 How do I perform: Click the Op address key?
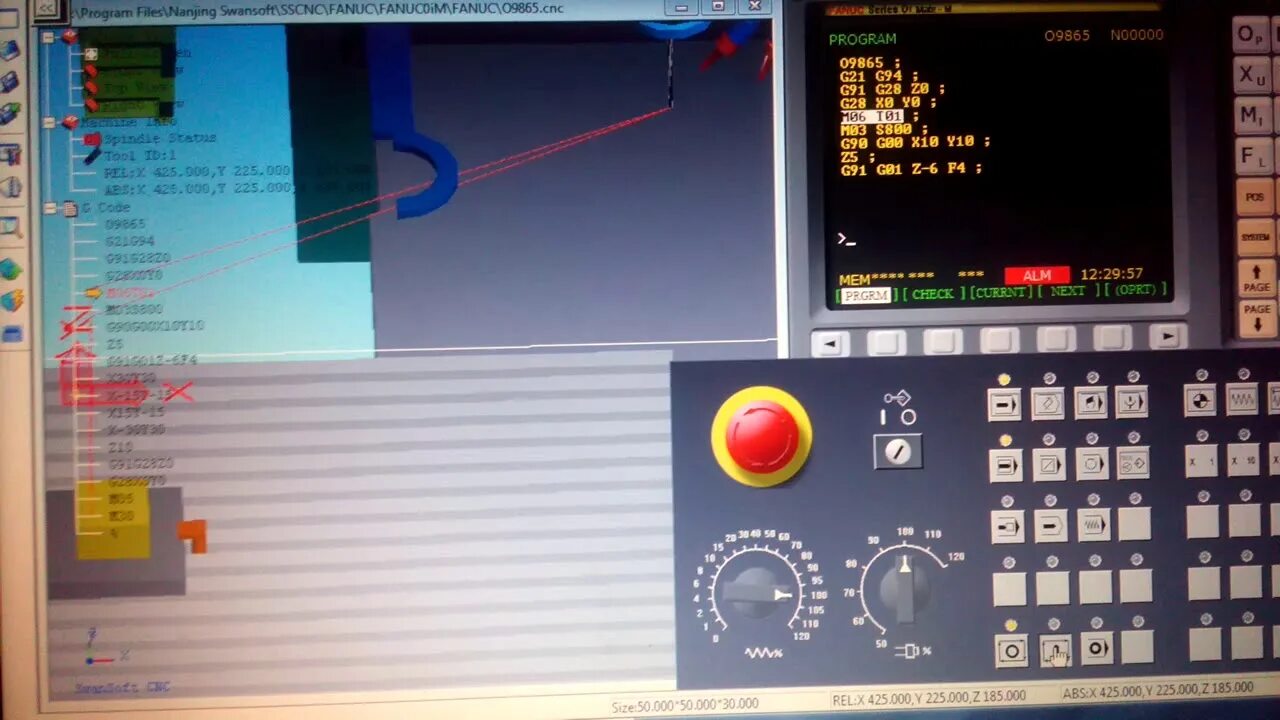point(1250,35)
